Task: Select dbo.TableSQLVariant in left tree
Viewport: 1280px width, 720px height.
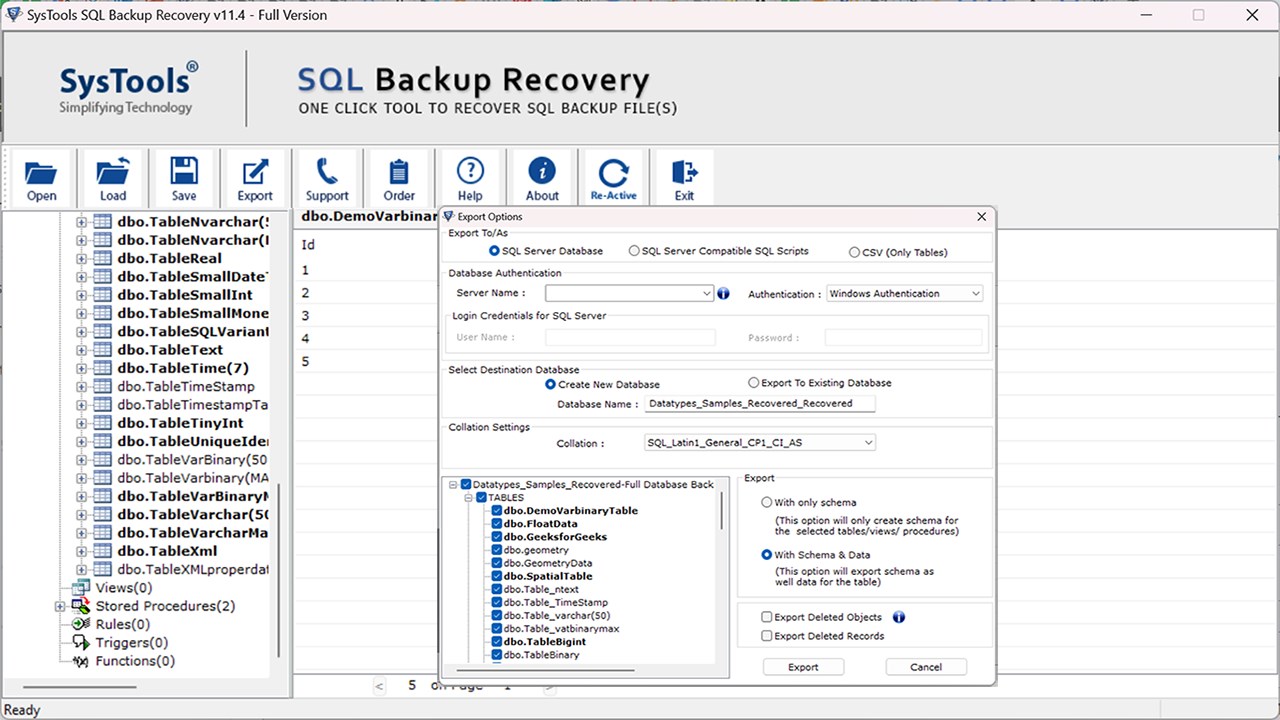Action: 193,331
